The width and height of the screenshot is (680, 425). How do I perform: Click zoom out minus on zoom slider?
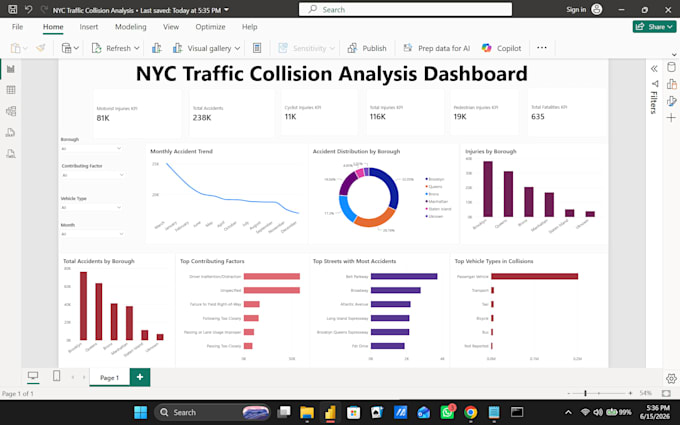[569, 393]
